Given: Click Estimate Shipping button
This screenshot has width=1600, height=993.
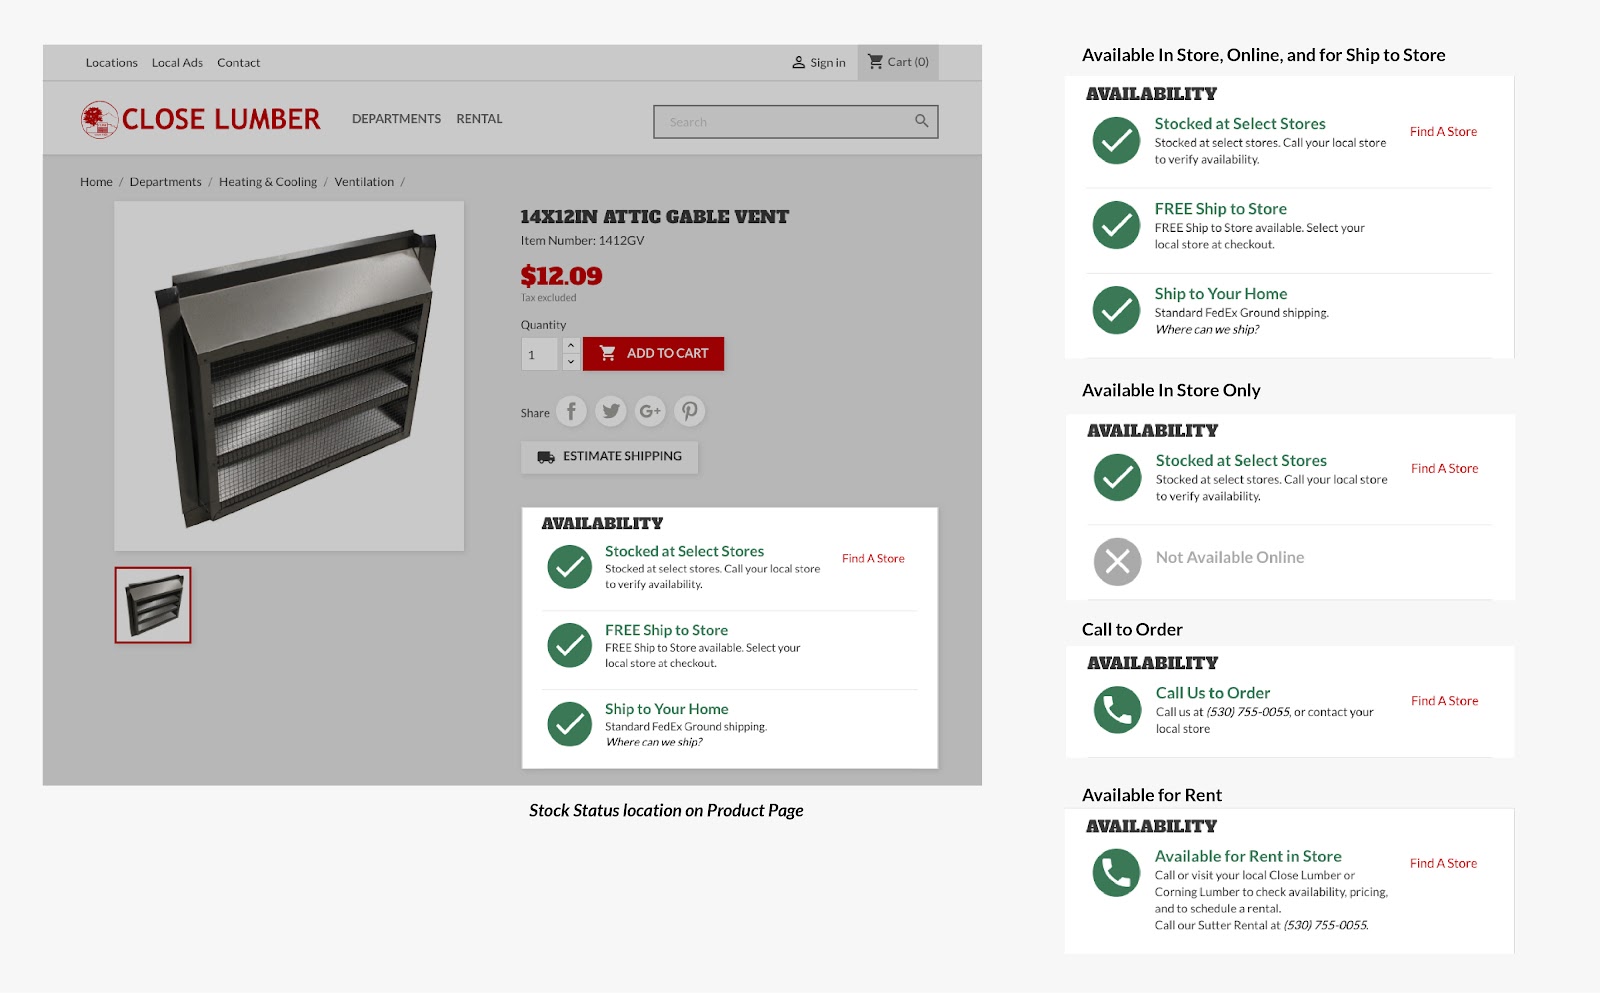Looking at the screenshot, I should (609, 457).
